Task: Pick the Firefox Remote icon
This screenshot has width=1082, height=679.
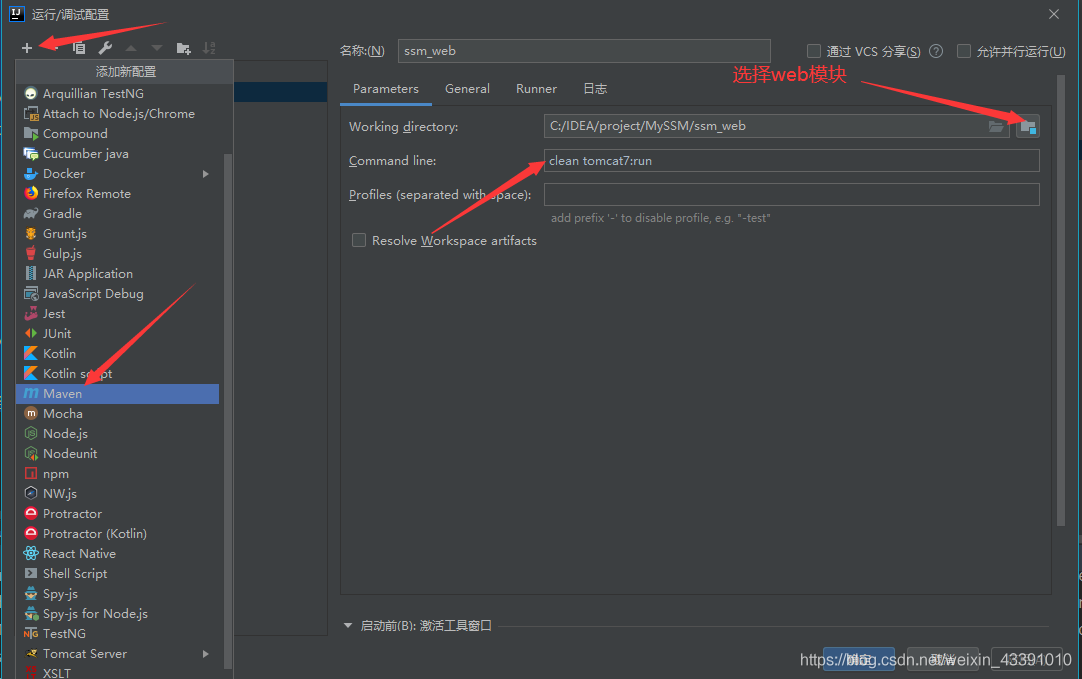Action: 30,193
